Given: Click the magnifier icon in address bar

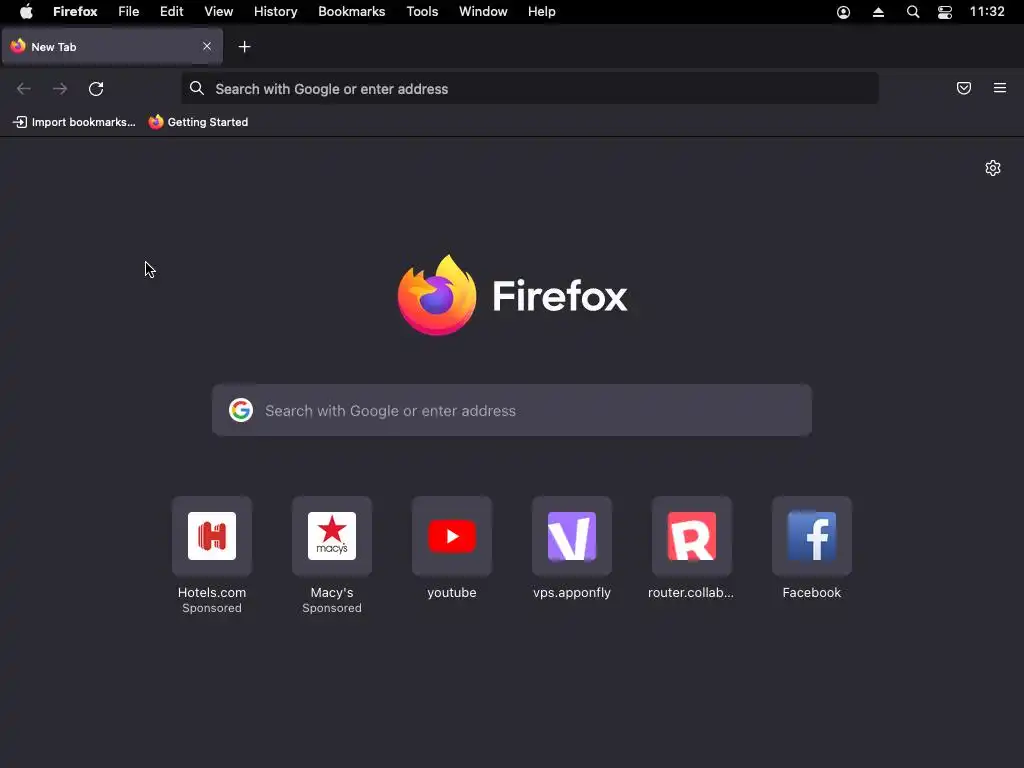Looking at the screenshot, I should (197, 88).
